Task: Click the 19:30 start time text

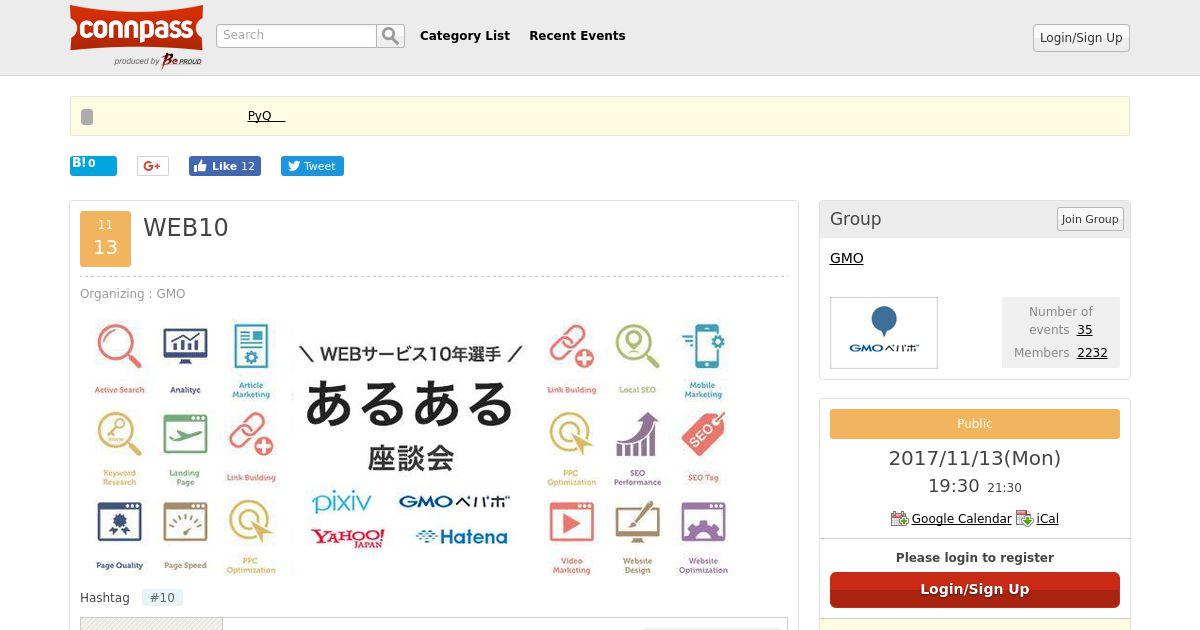Action: tap(954, 486)
